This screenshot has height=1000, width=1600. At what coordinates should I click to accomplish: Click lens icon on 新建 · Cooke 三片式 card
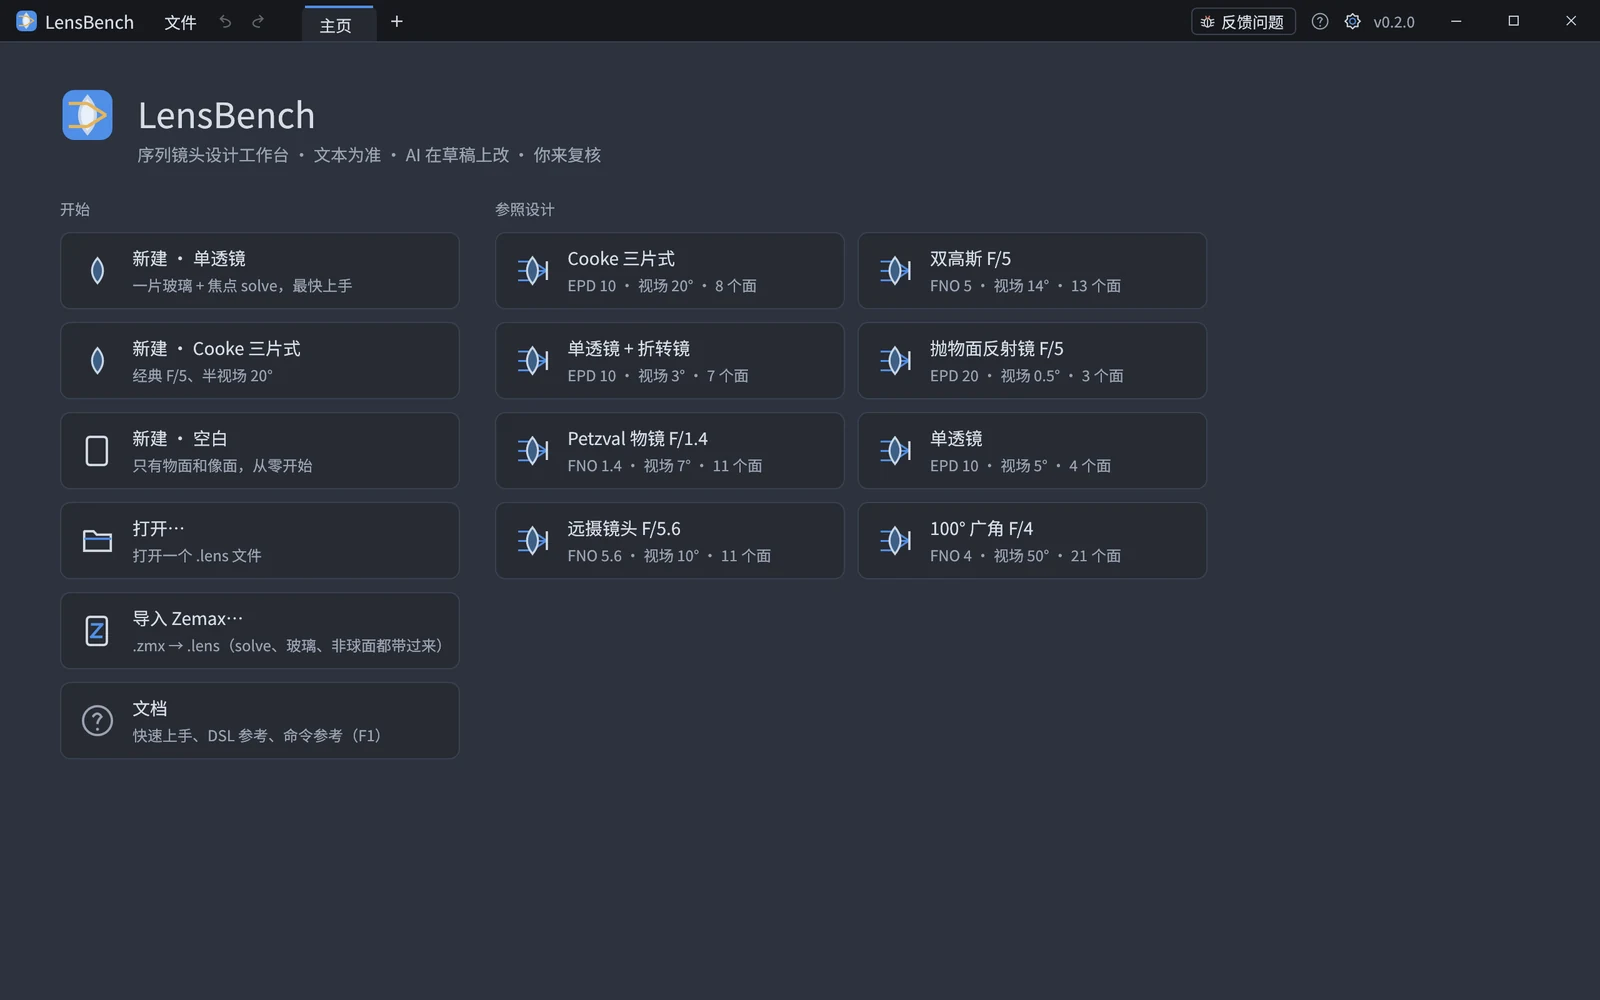click(x=97, y=361)
